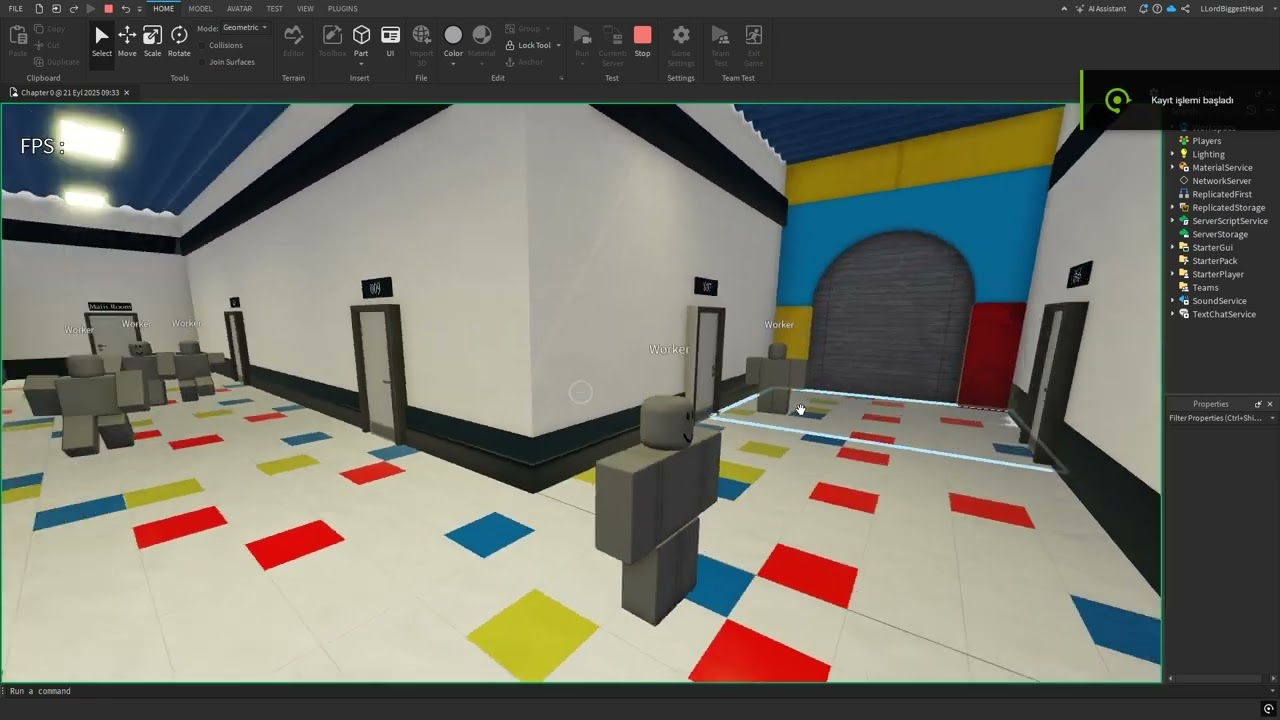Open the Mode Geometric dropdown
The height and width of the screenshot is (720, 1280).
pyautogui.click(x=244, y=28)
